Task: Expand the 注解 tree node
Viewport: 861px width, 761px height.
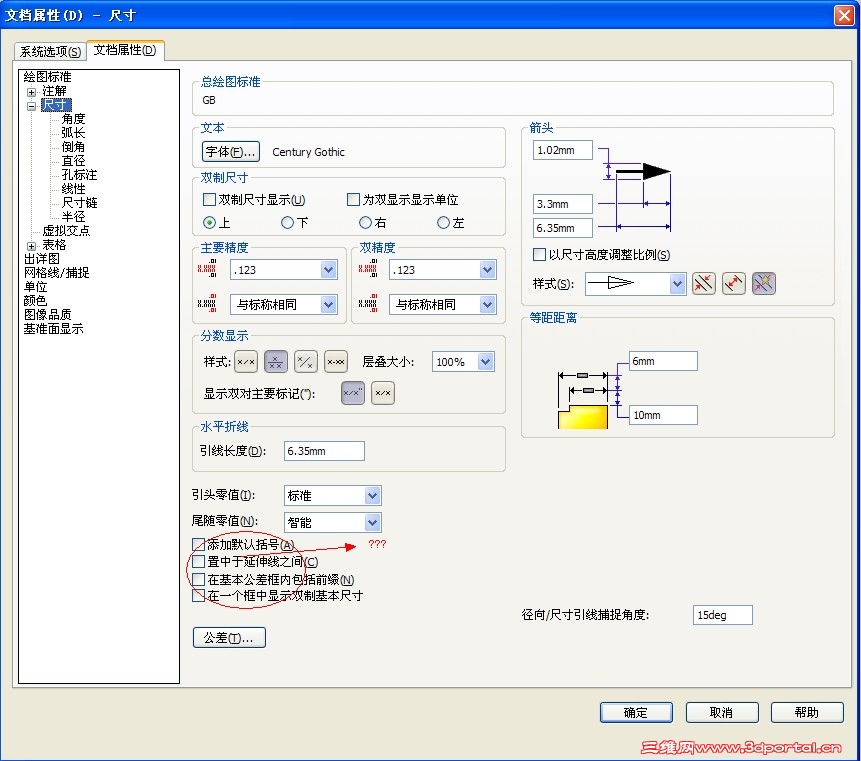Action: [x=31, y=92]
